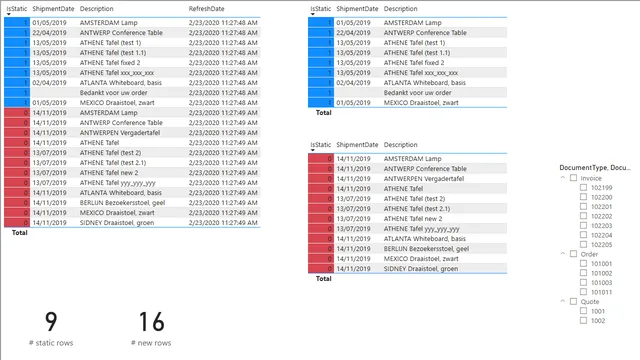Select the 9 static rows card

[x=51, y=328]
